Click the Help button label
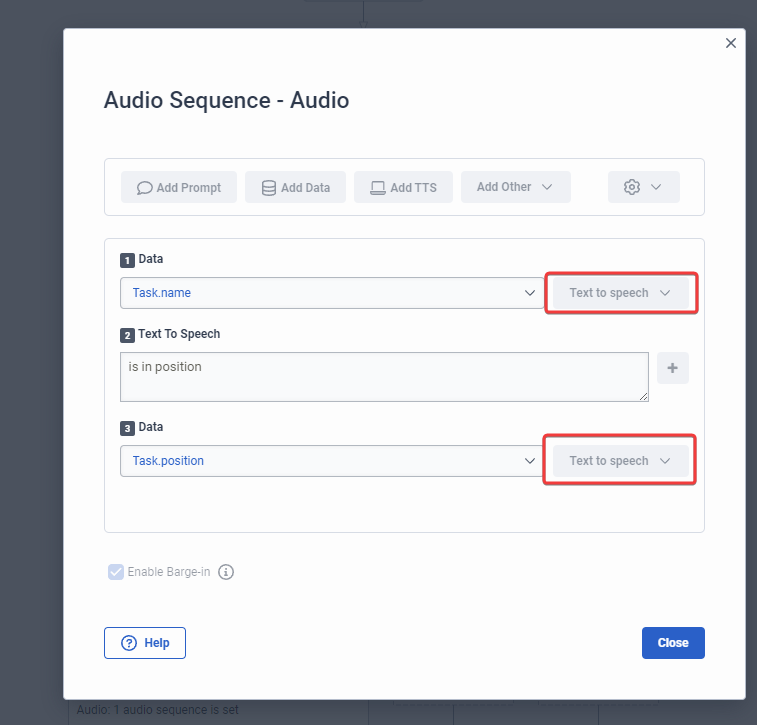 (x=157, y=643)
